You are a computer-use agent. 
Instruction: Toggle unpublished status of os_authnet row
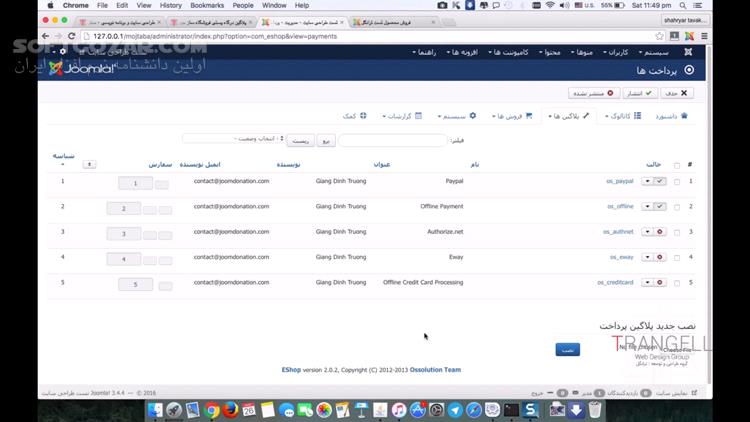click(x=660, y=232)
